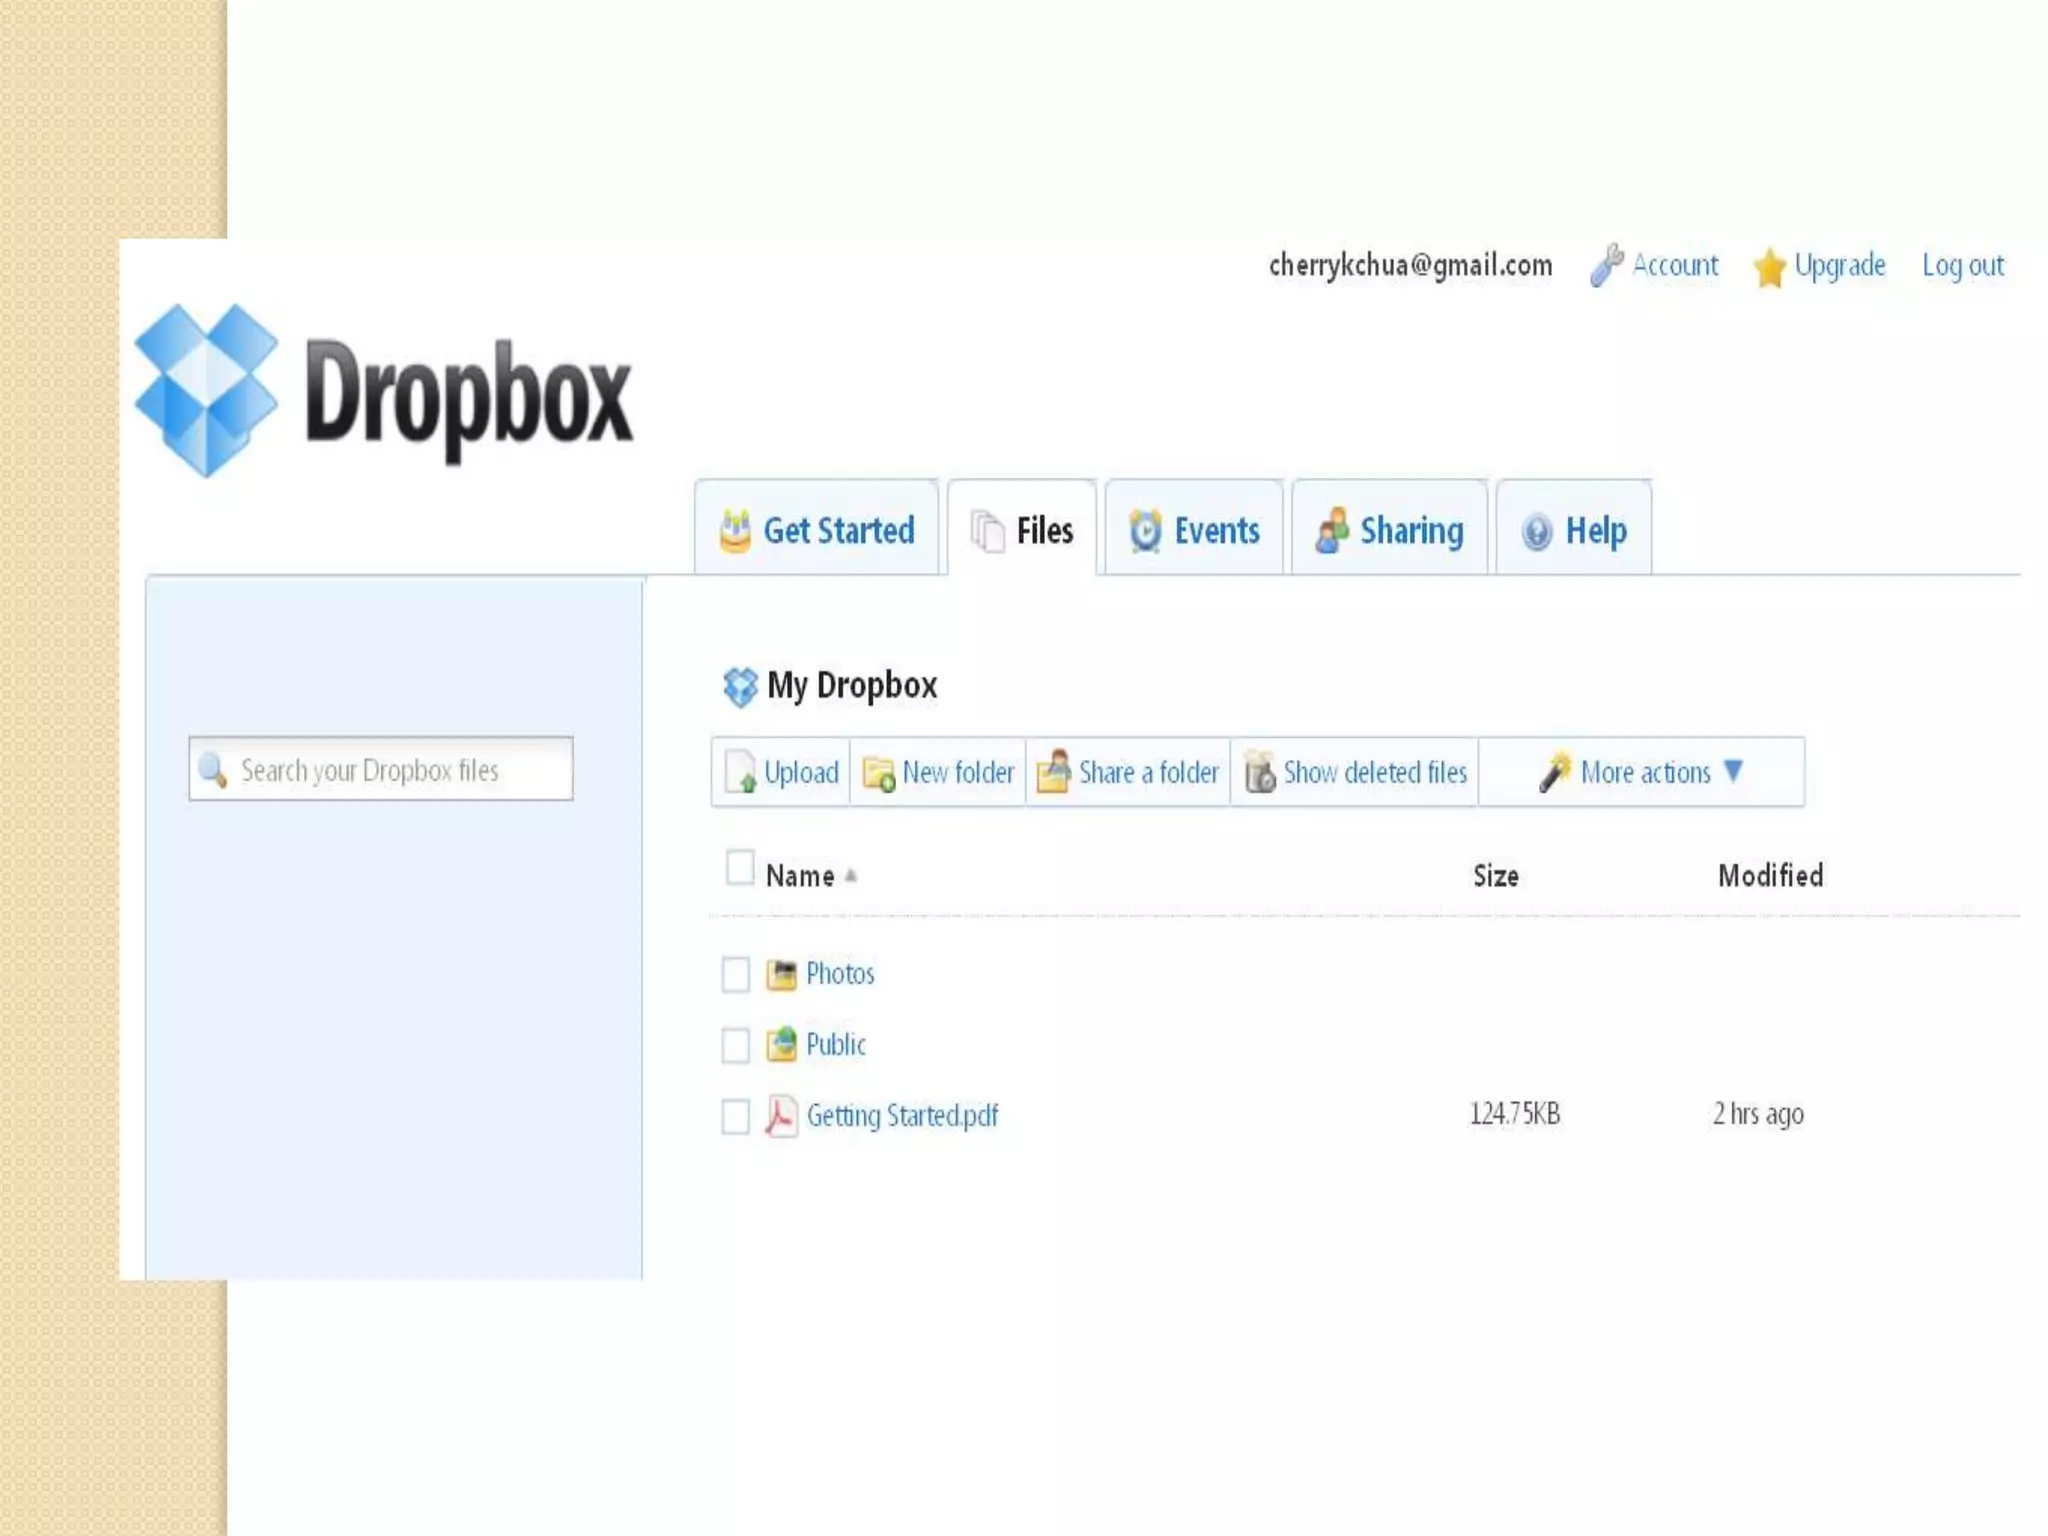
Task: Click the Show deleted files trash icon
Action: click(1259, 773)
